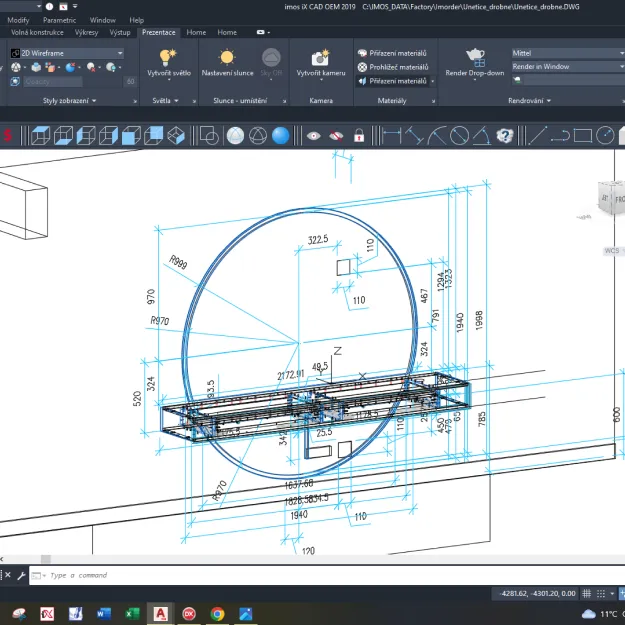
Task: Select the line drawing tool
Action: pyautogui.click(x=538, y=136)
